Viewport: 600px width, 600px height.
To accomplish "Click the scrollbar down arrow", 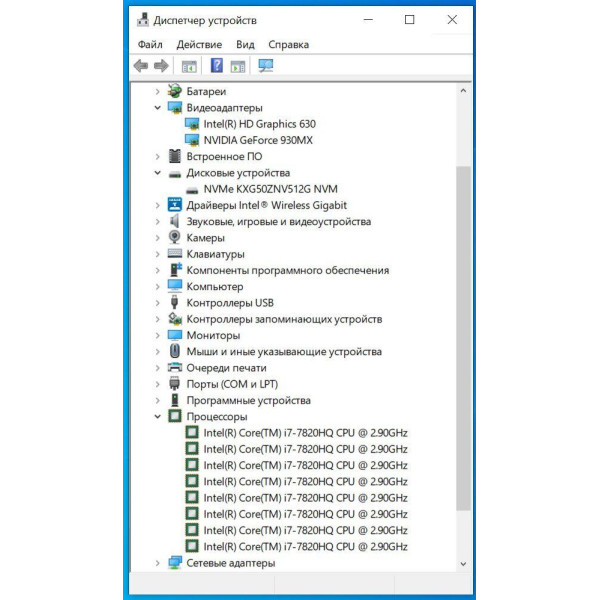I will coord(463,564).
